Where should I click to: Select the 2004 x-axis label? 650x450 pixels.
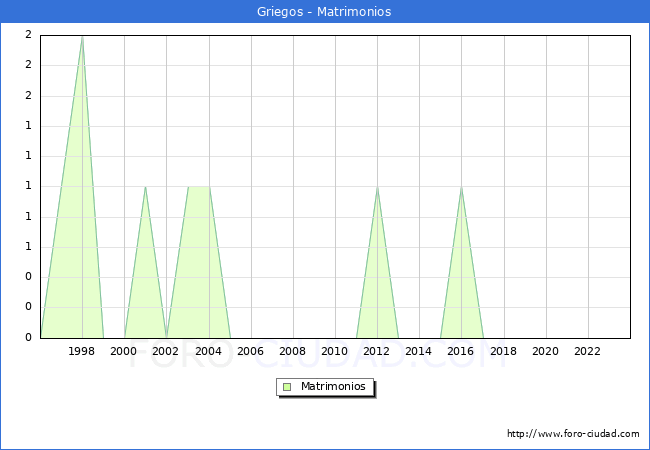(208, 352)
